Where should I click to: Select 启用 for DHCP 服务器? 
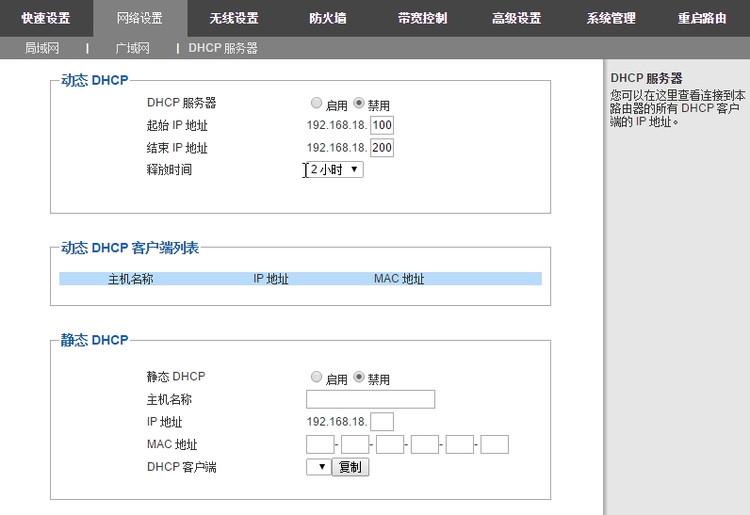pos(316,103)
